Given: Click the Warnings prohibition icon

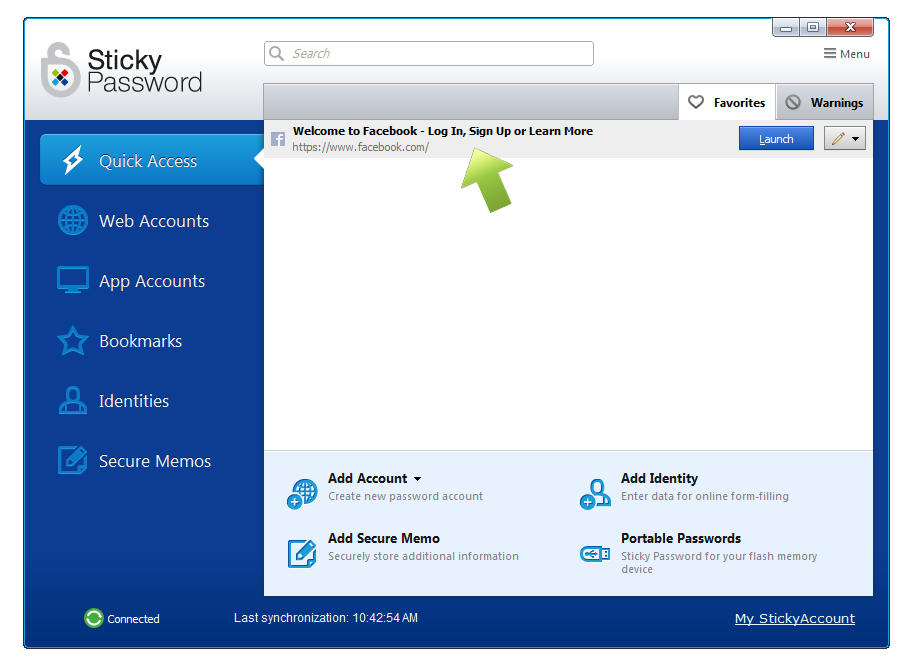Looking at the screenshot, I should point(792,102).
